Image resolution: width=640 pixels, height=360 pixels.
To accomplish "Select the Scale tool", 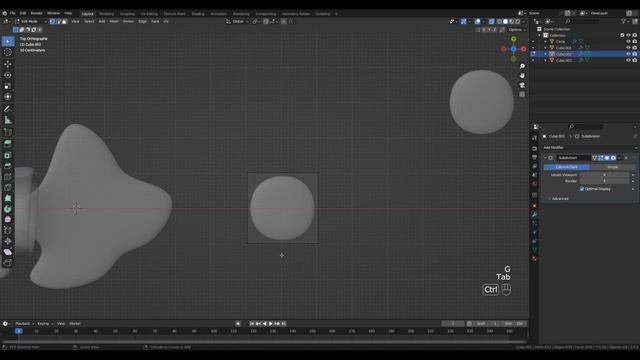I will pos(8,86).
